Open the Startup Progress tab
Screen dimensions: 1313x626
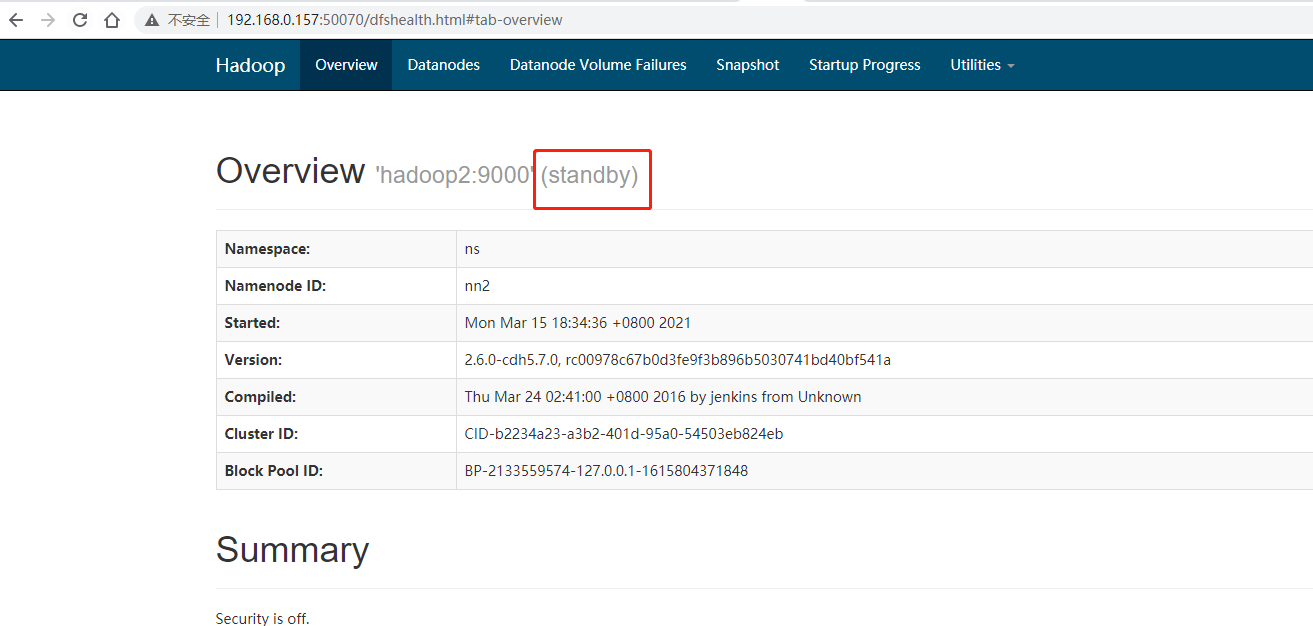click(865, 65)
